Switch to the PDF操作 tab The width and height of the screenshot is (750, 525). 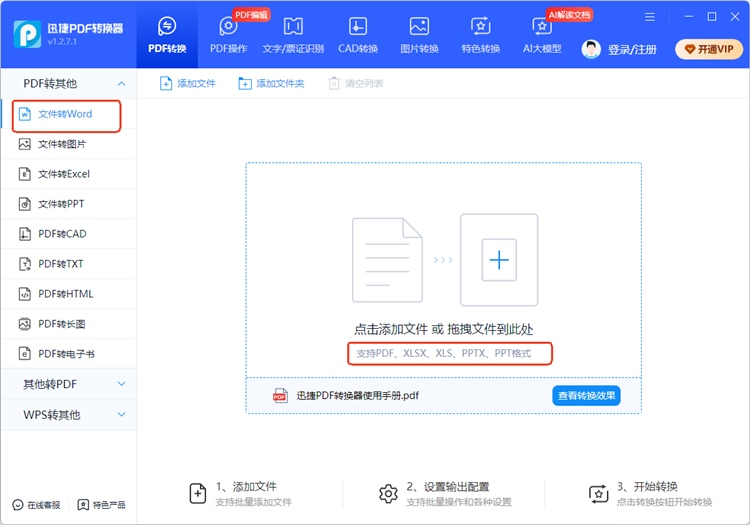click(x=228, y=34)
